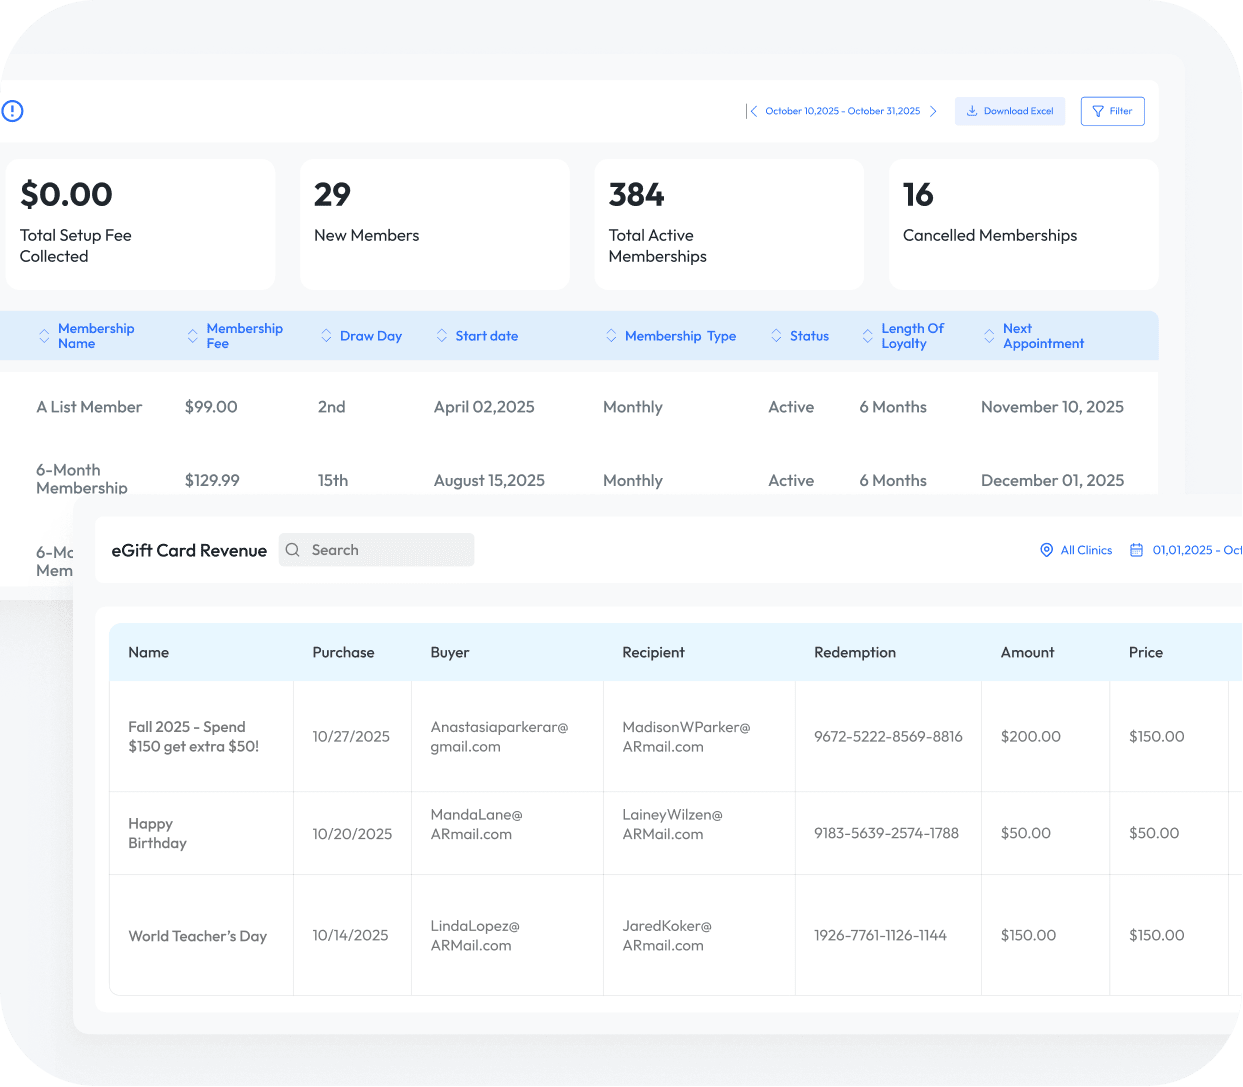Click the Redemption column header
The image size is (1243, 1087).
[x=855, y=652]
